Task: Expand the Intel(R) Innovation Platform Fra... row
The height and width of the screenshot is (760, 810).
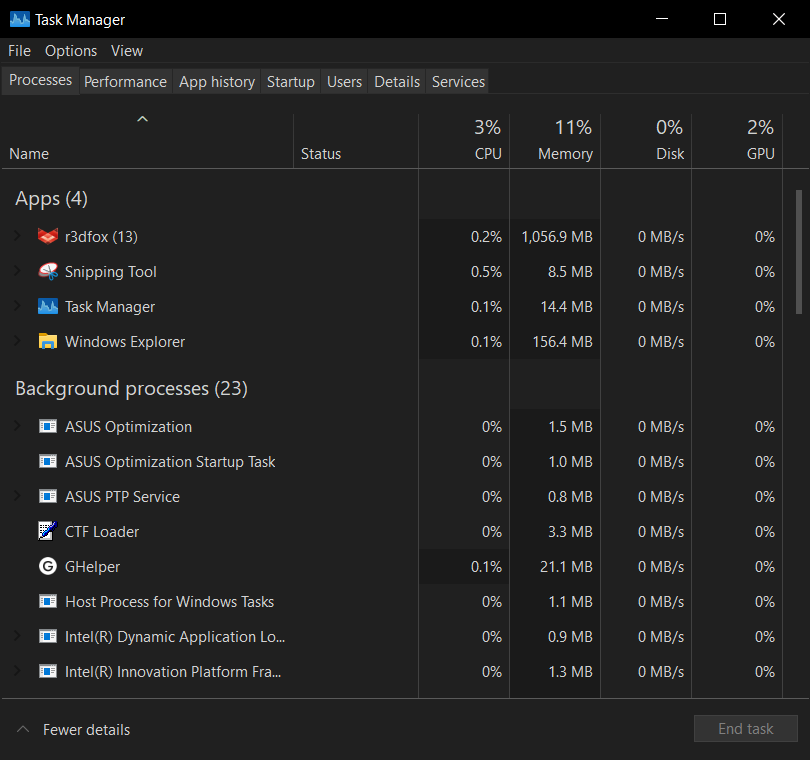Action: 17,672
